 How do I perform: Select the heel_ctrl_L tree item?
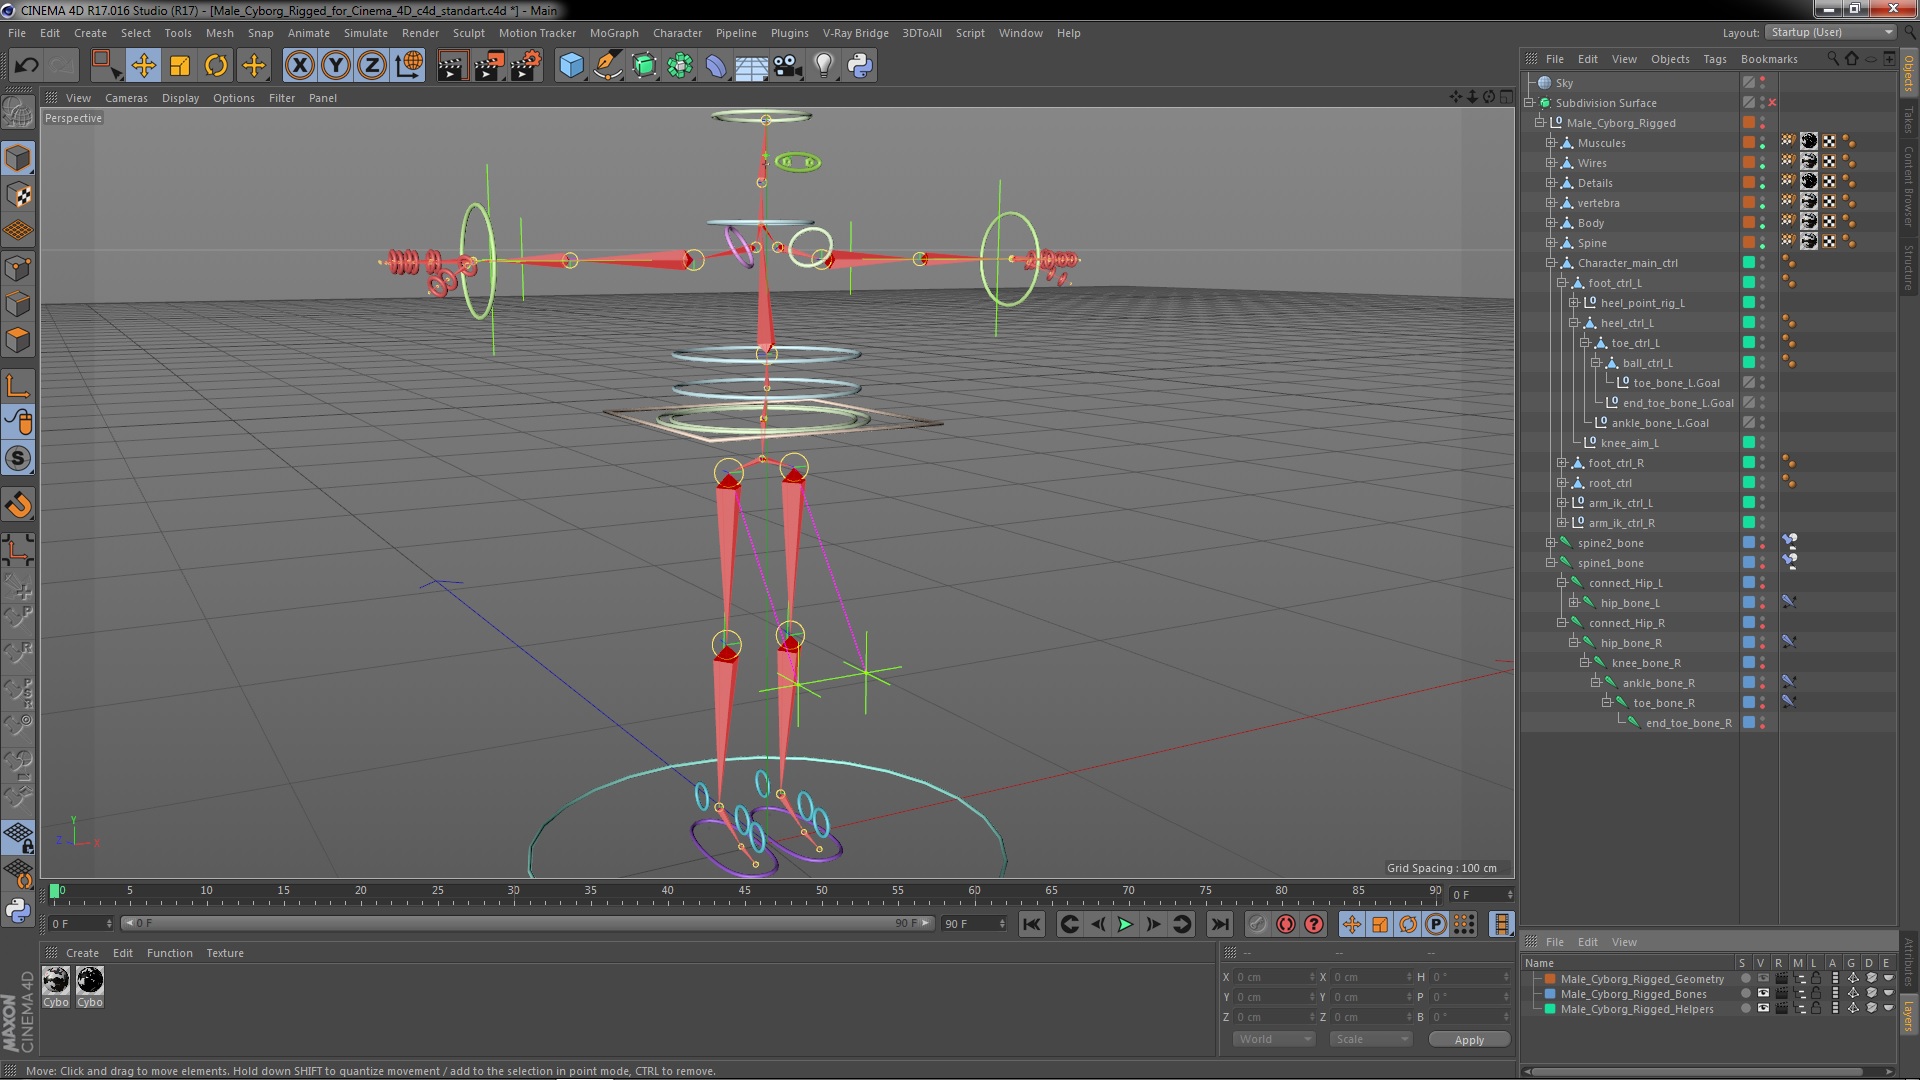click(x=1627, y=323)
